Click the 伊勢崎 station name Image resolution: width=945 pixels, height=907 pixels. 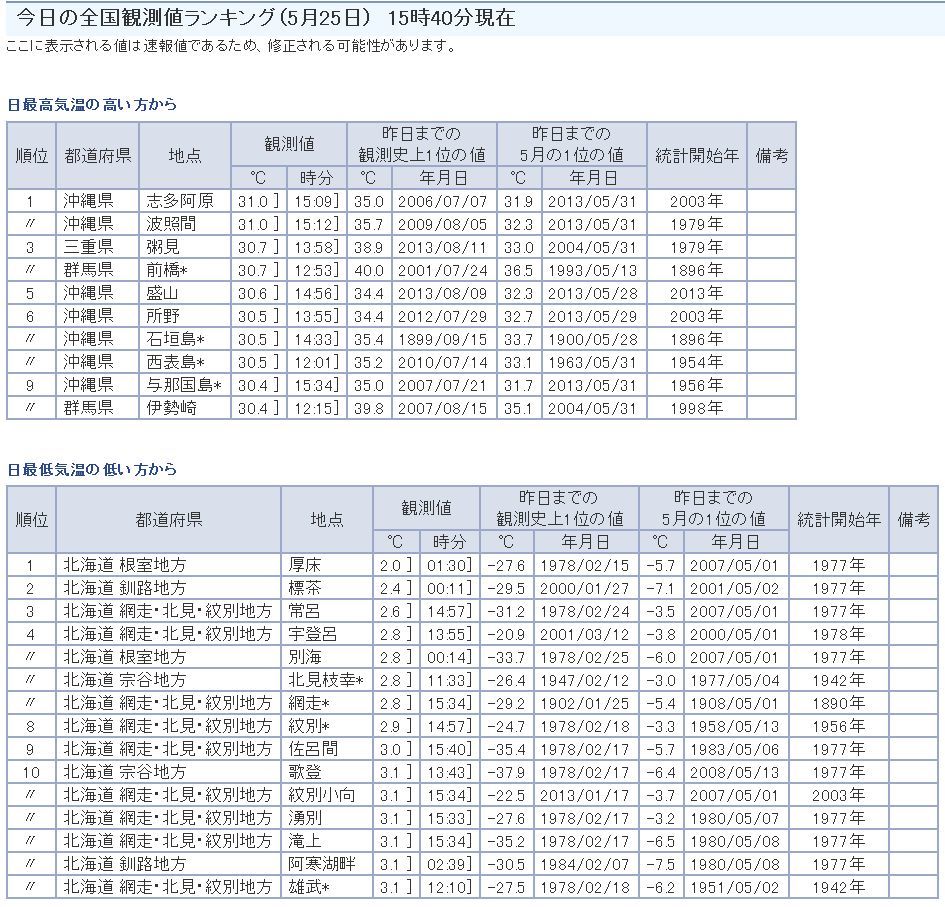pos(169,408)
